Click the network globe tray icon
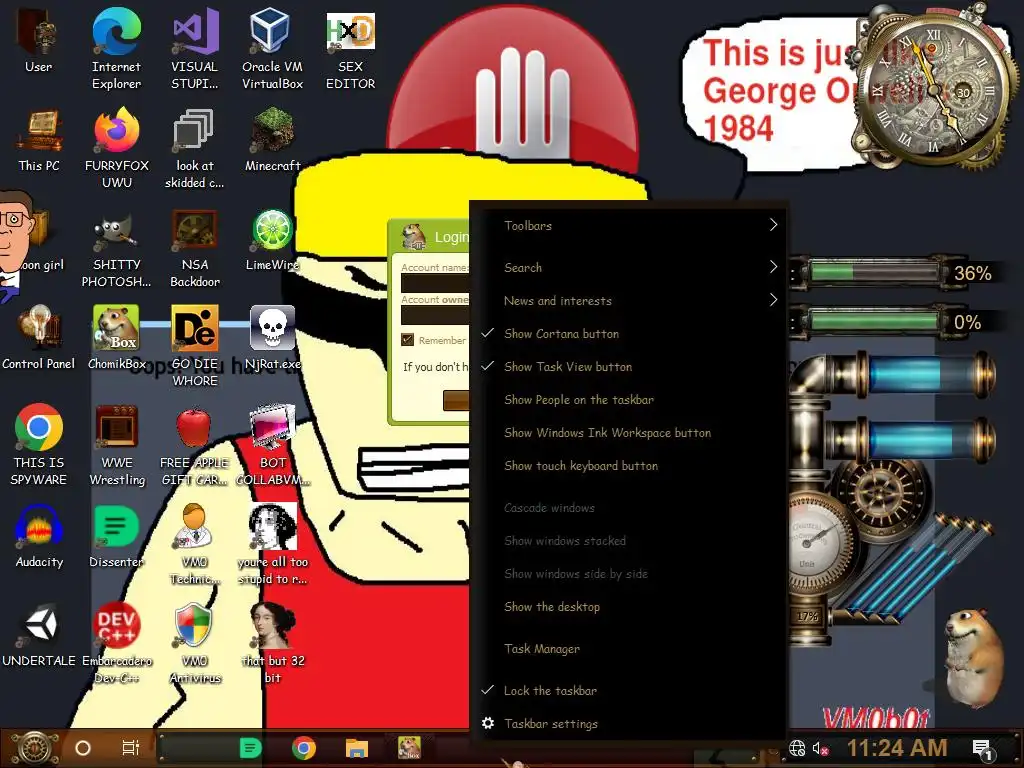Screen dimensions: 1024x768 tap(797, 748)
